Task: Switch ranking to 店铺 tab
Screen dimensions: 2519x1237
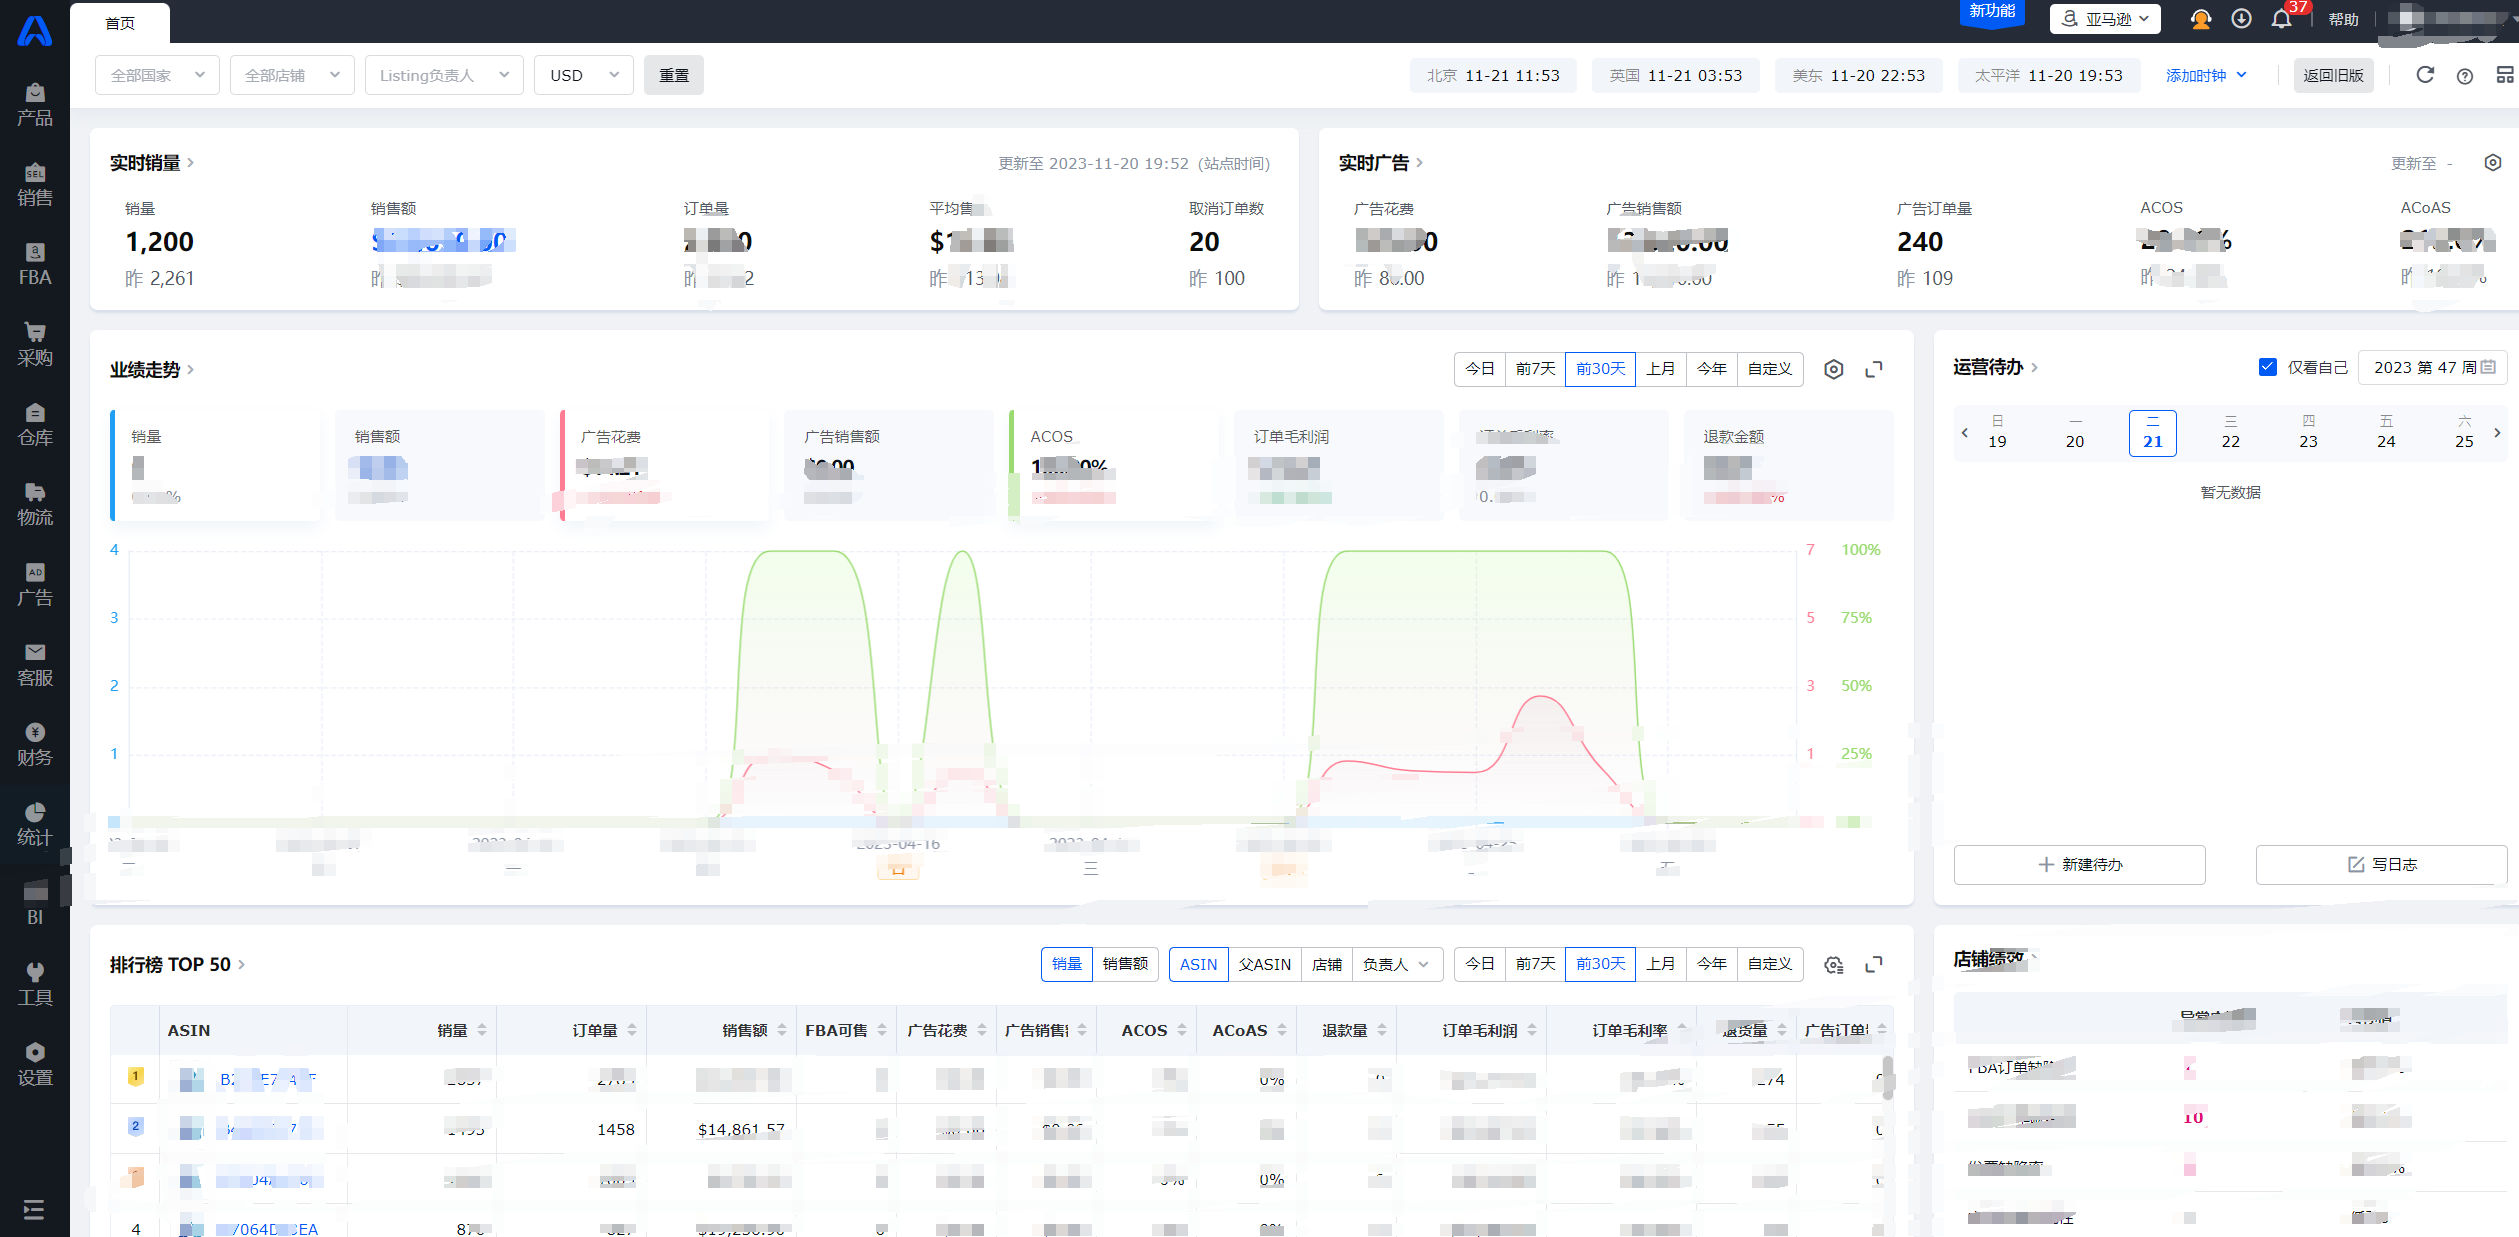Action: pyautogui.click(x=1327, y=964)
